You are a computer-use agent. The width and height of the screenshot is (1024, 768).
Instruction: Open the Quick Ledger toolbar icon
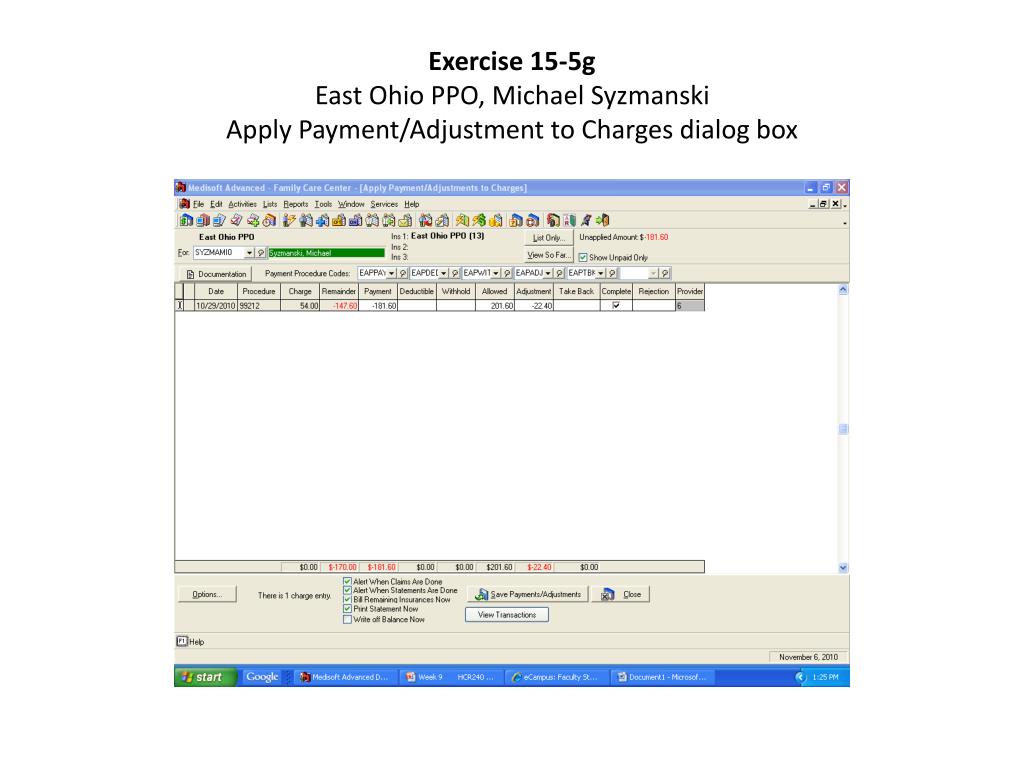click(462, 221)
